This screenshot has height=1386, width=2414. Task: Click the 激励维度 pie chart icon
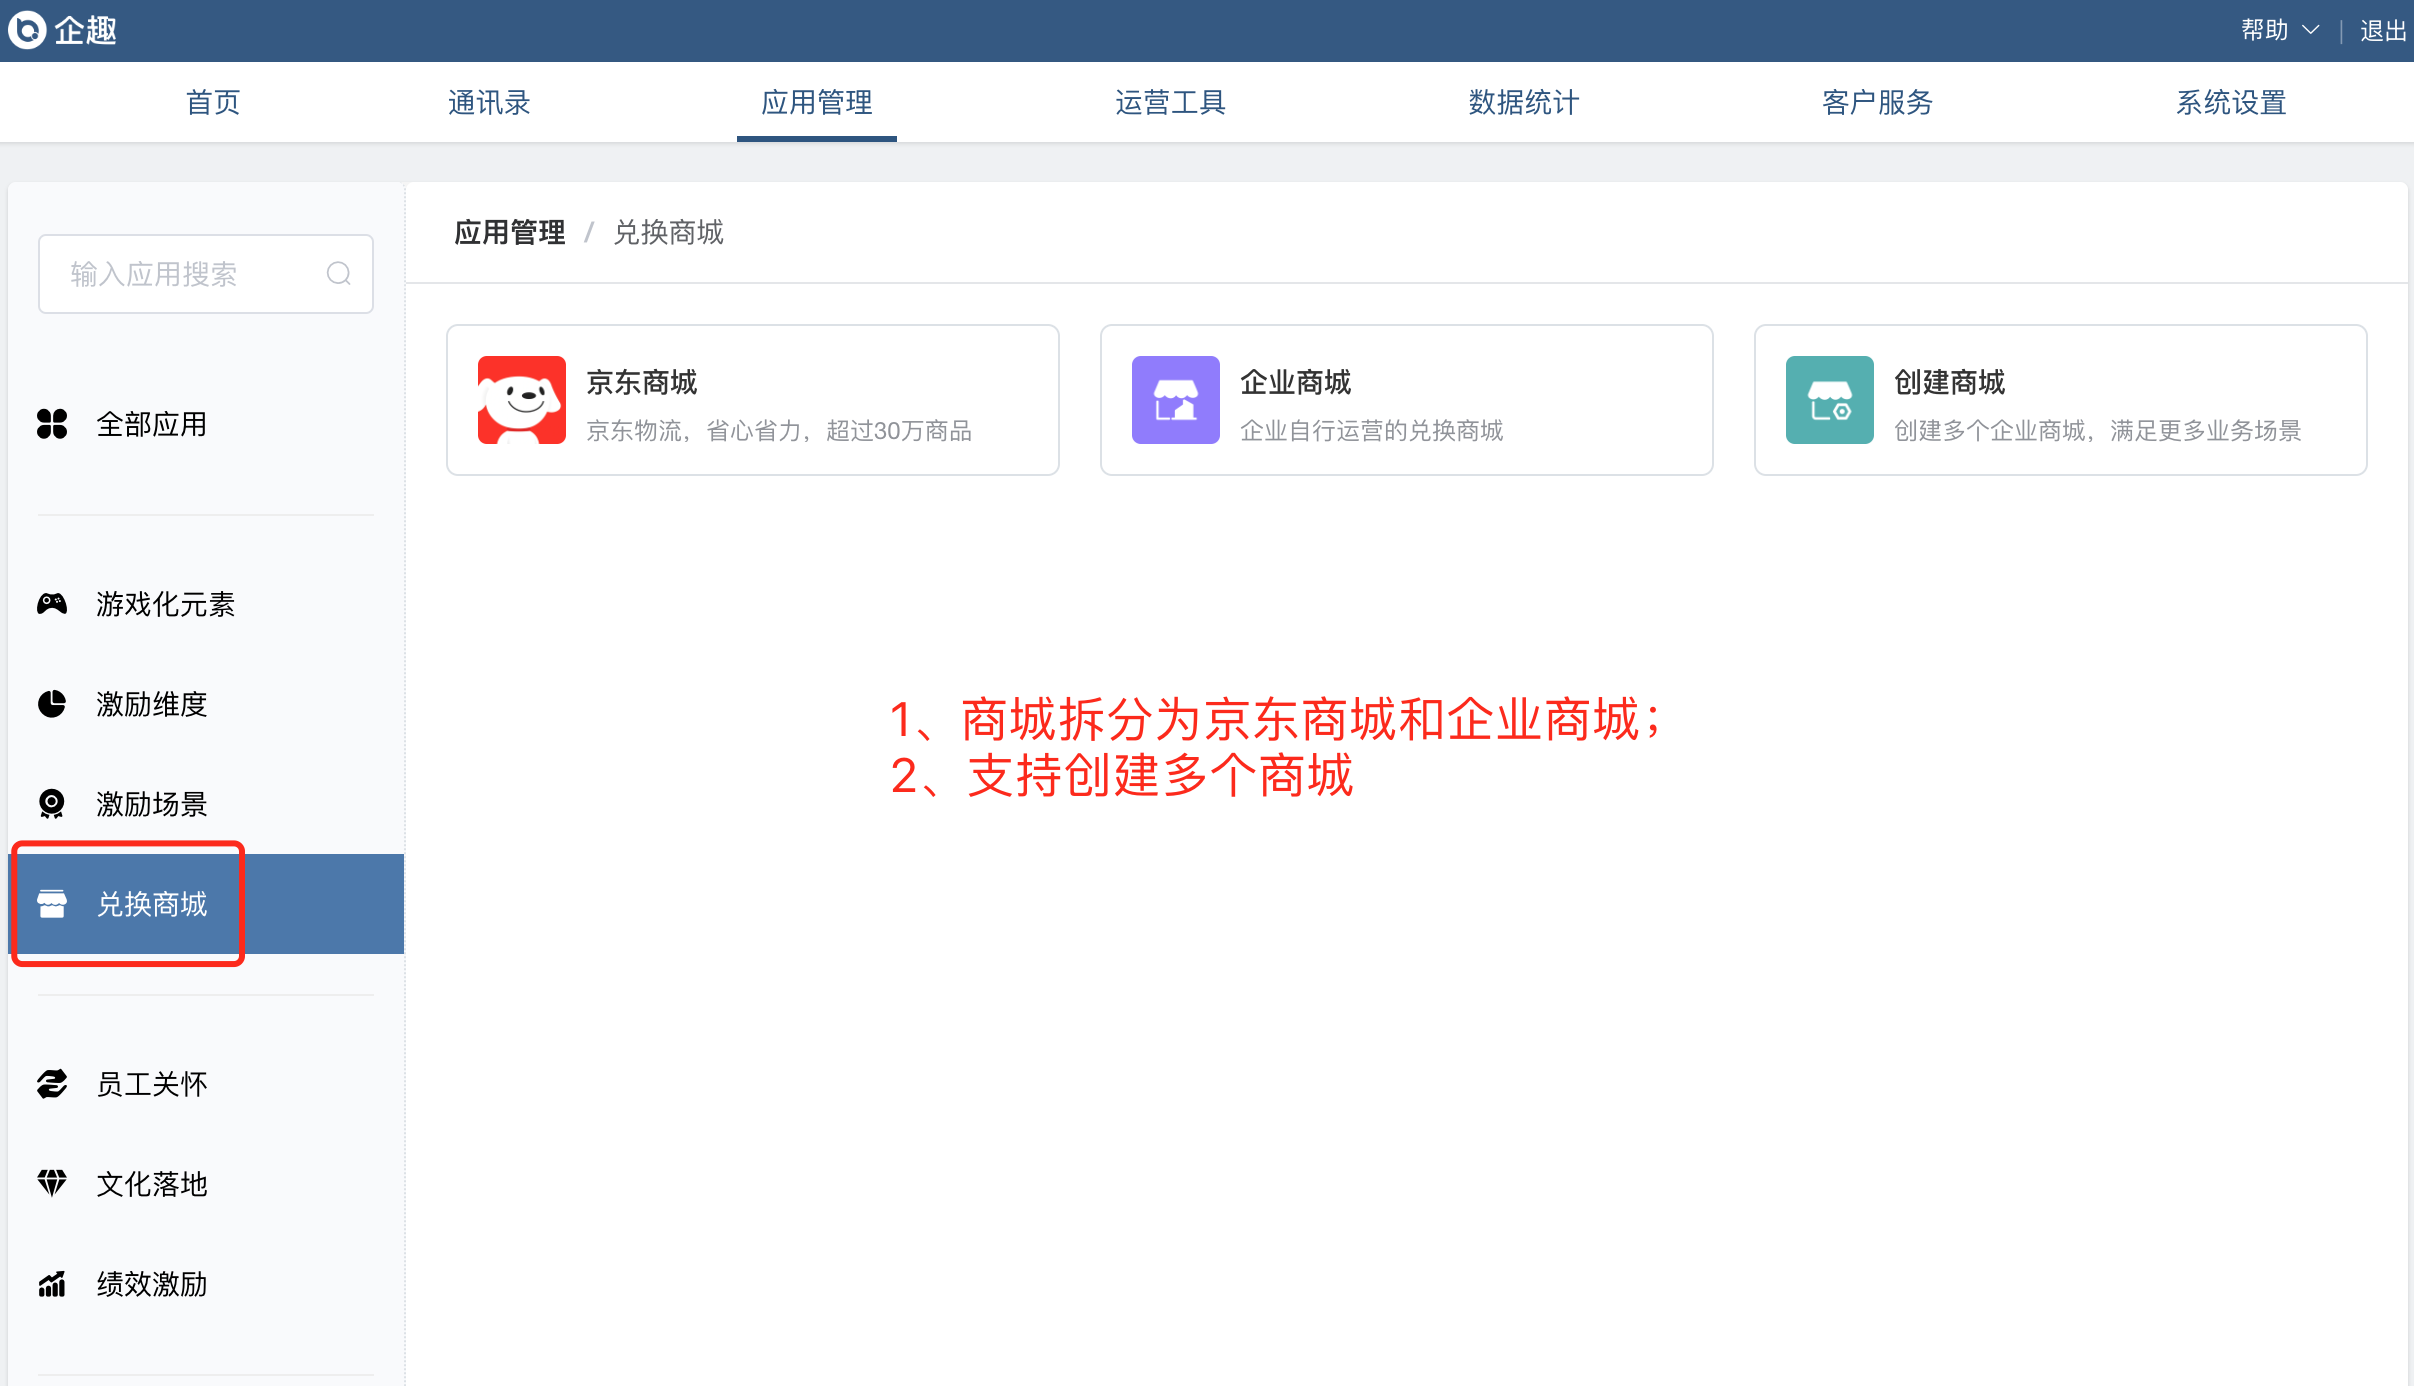pyautogui.click(x=52, y=704)
